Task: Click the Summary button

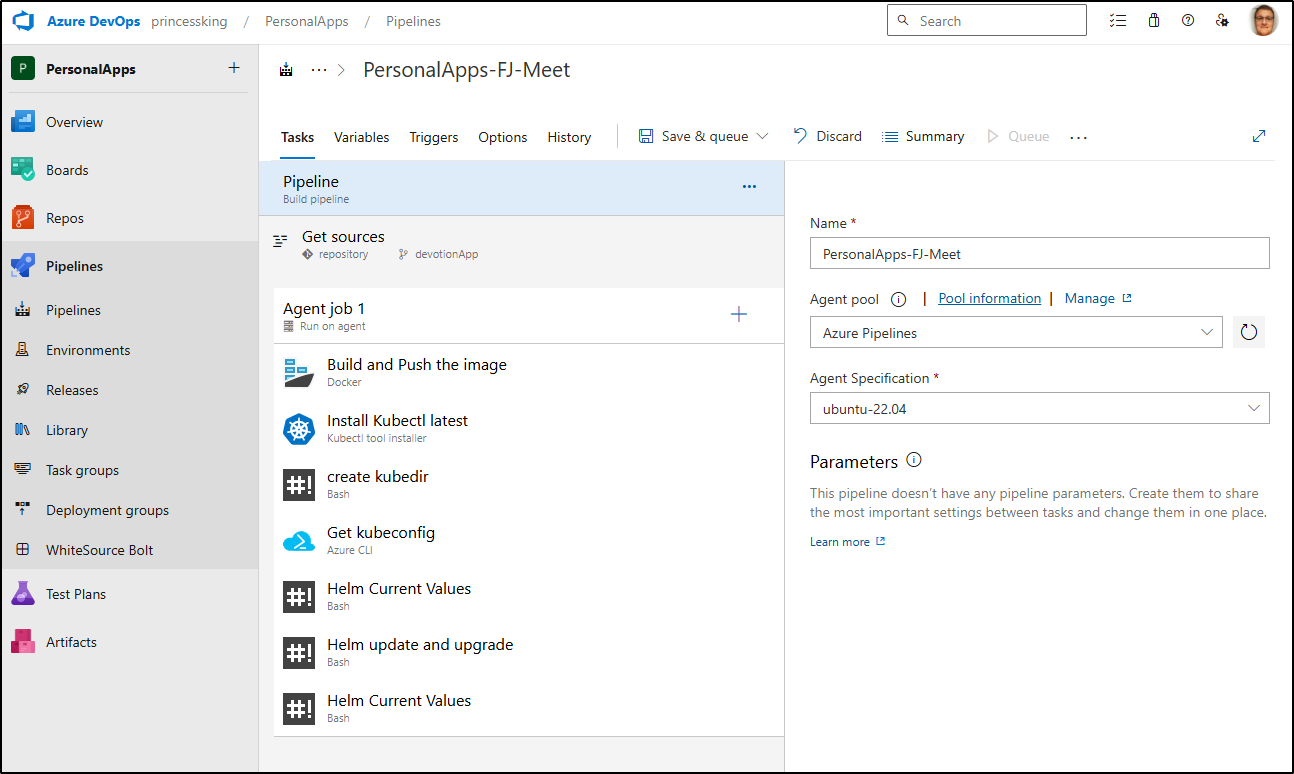Action: 923,136
